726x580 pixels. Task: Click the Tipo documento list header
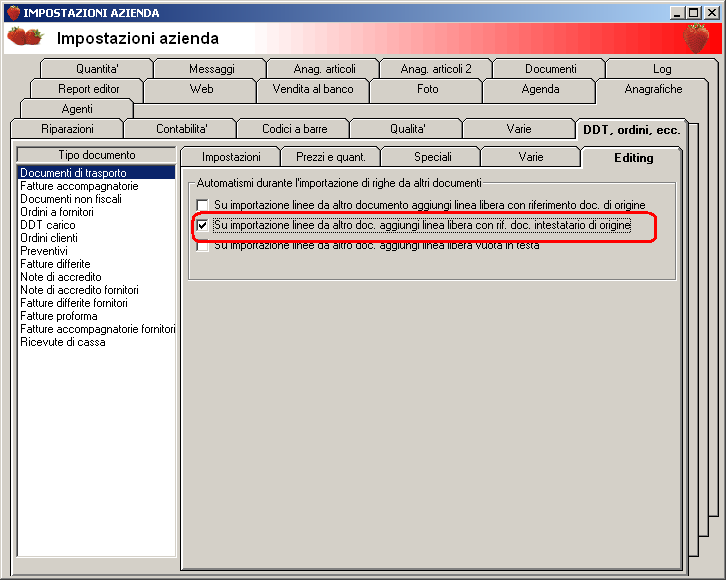click(96, 155)
